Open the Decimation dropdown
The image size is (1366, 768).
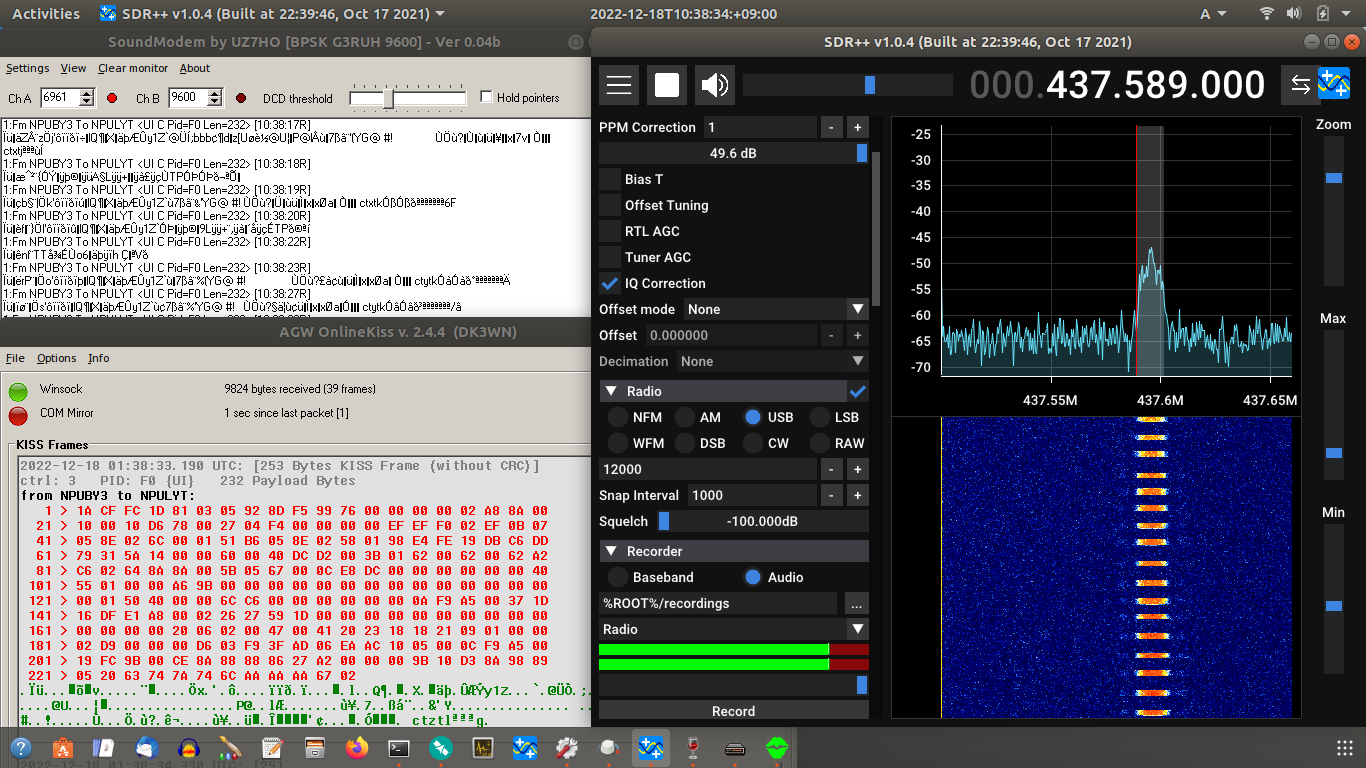pos(773,361)
